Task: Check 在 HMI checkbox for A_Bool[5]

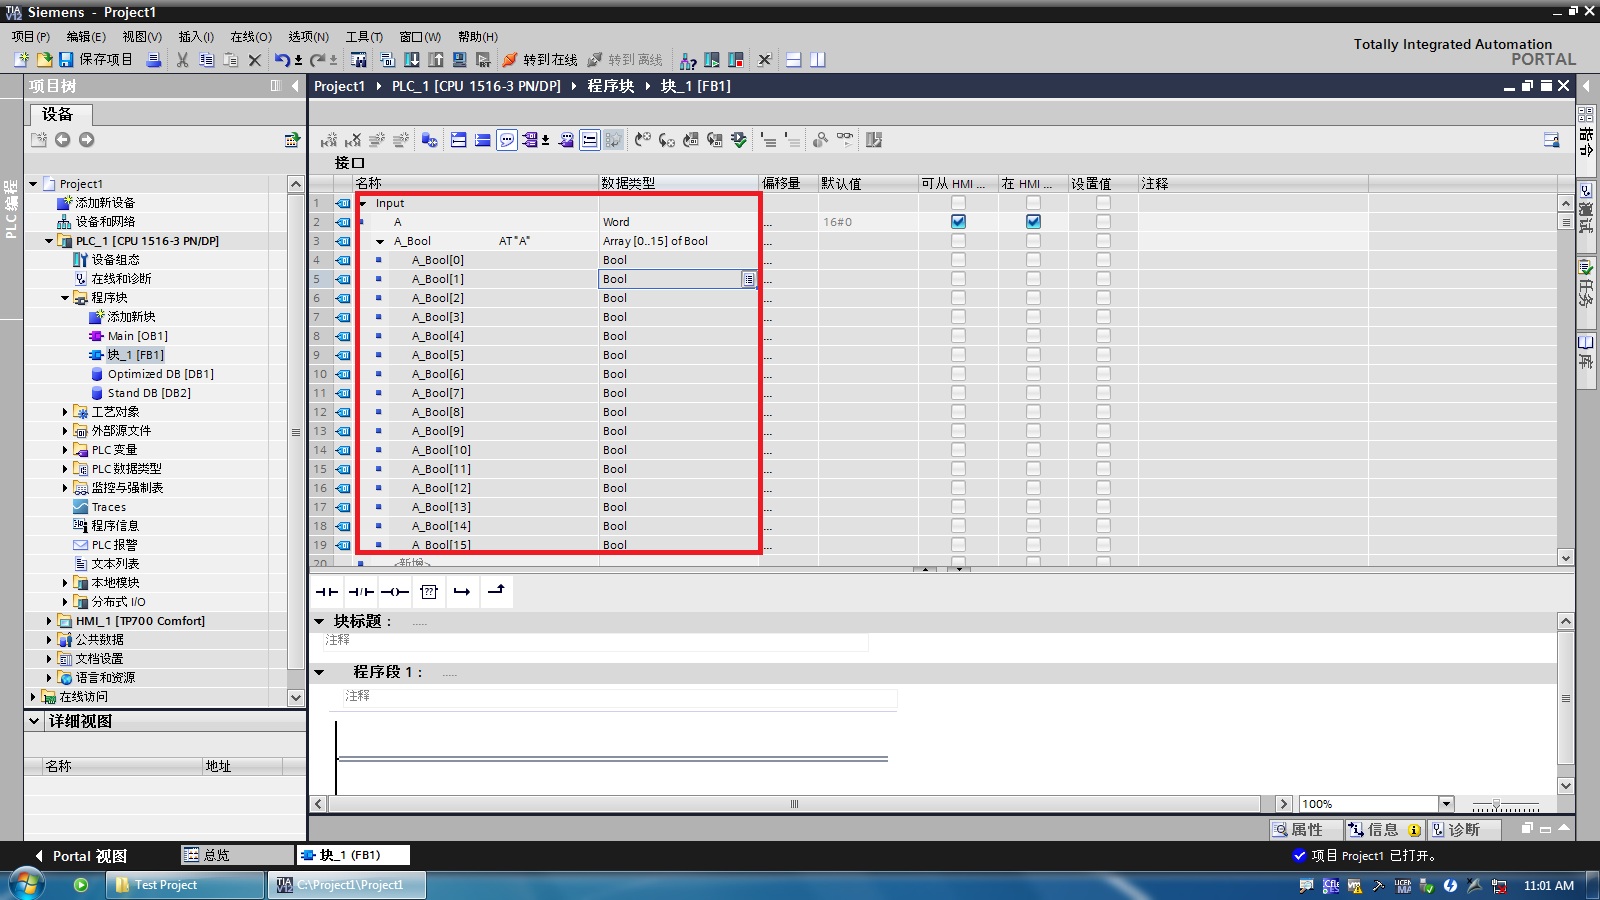Action: click(1033, 355)
